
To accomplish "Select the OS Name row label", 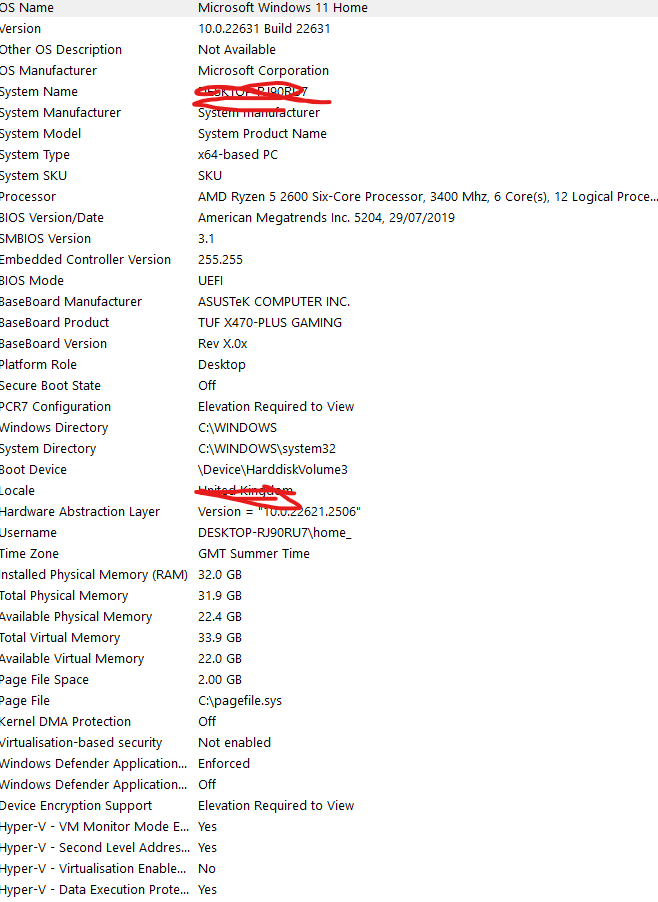I will [26, 8].
